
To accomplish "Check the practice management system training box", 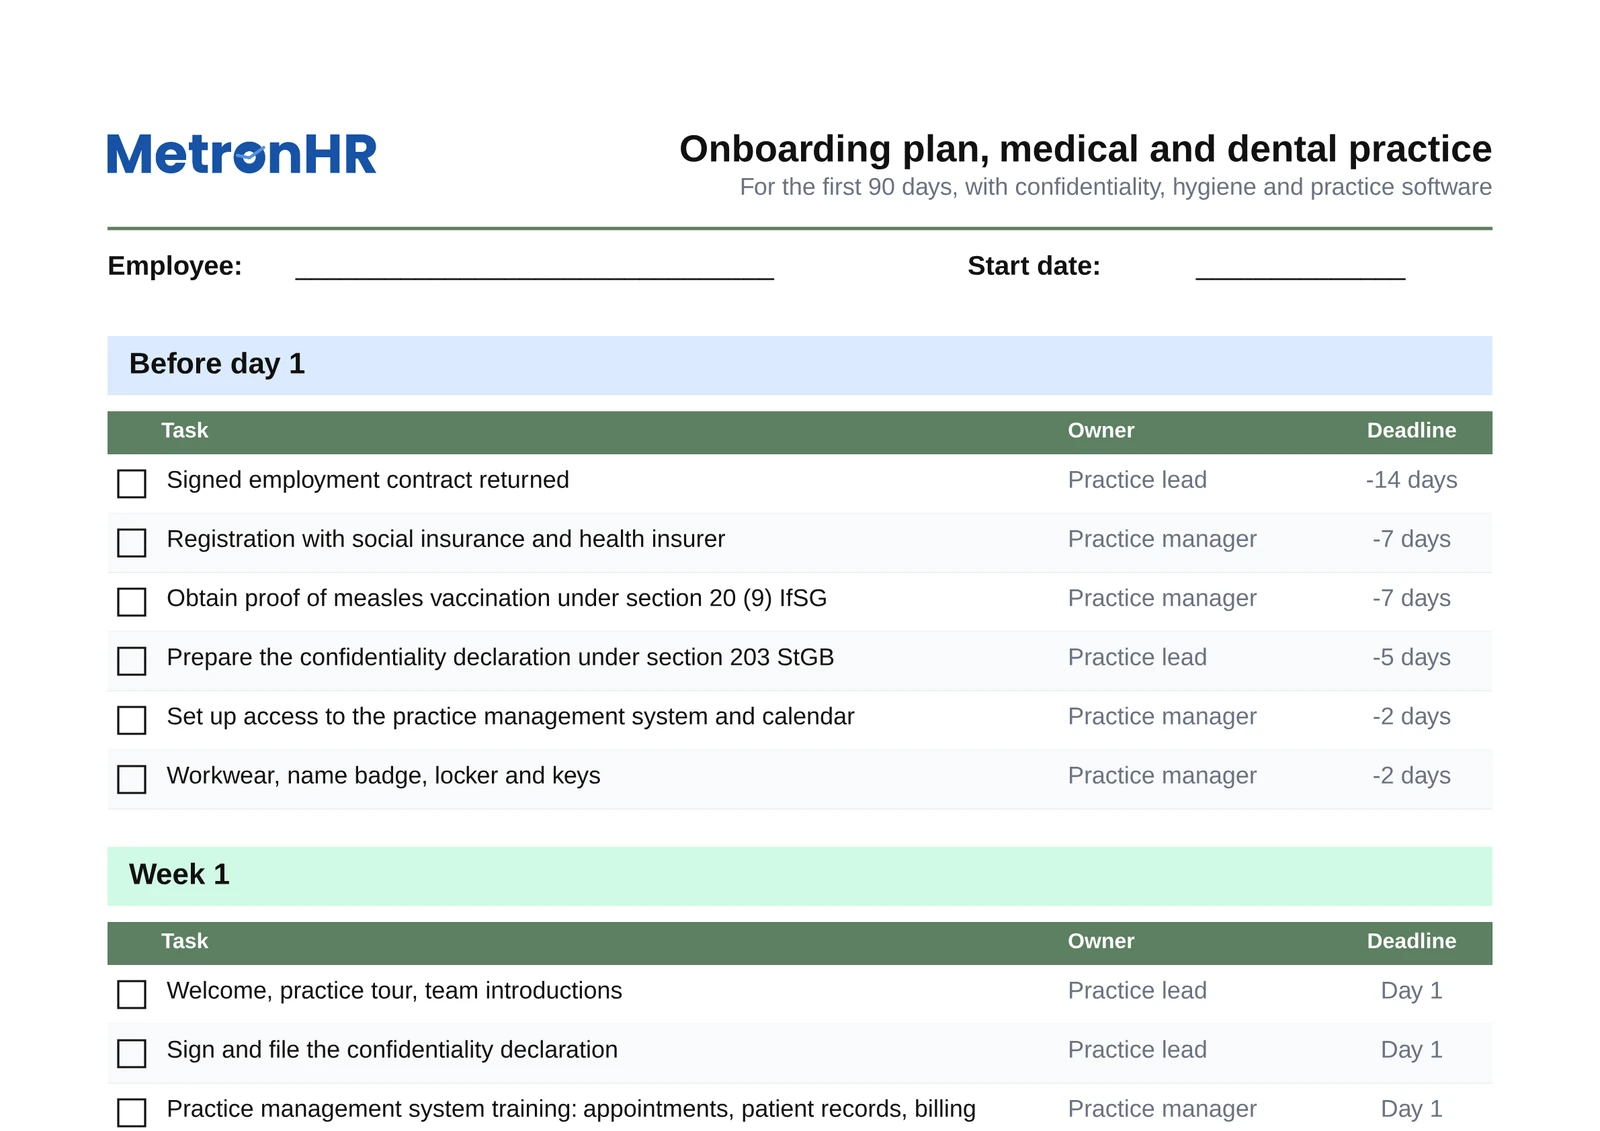I will (132, 1112).
